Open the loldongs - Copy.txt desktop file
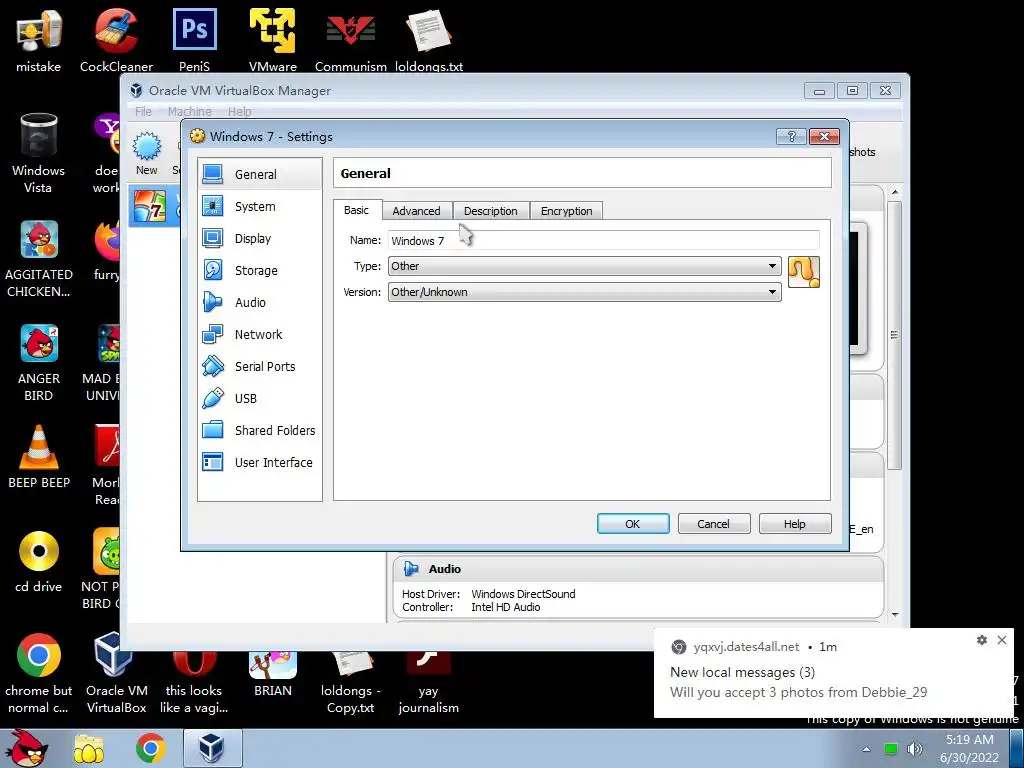Screen dimensions: 1024x768 pyautogui.click(x=351, y=682)
